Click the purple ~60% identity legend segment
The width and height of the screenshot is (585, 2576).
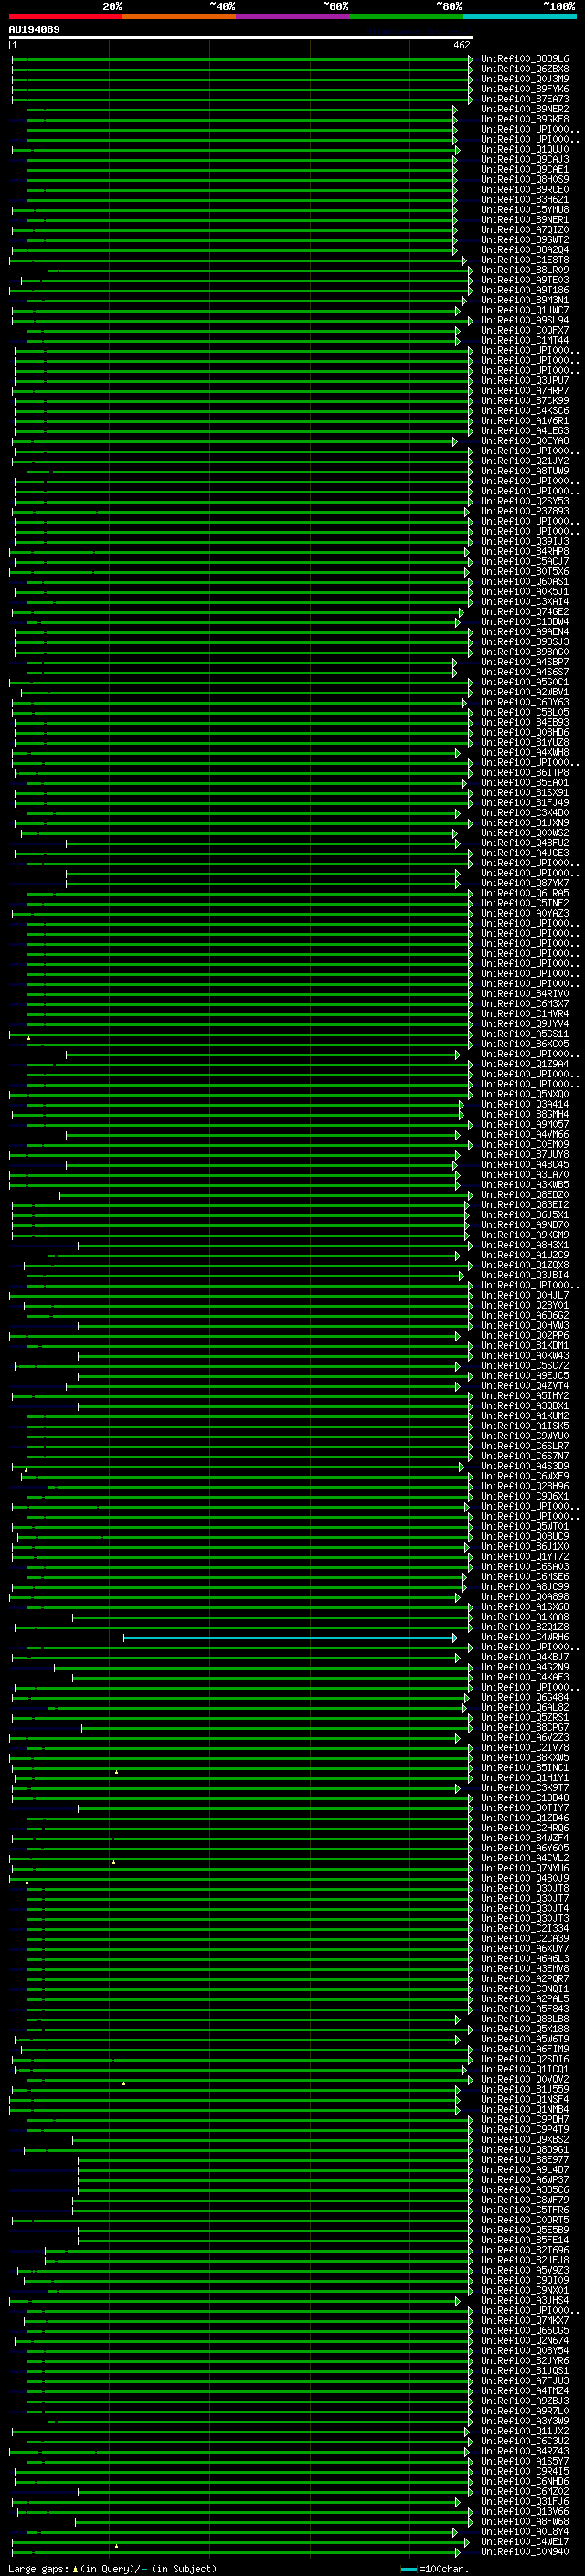(293, 16)
